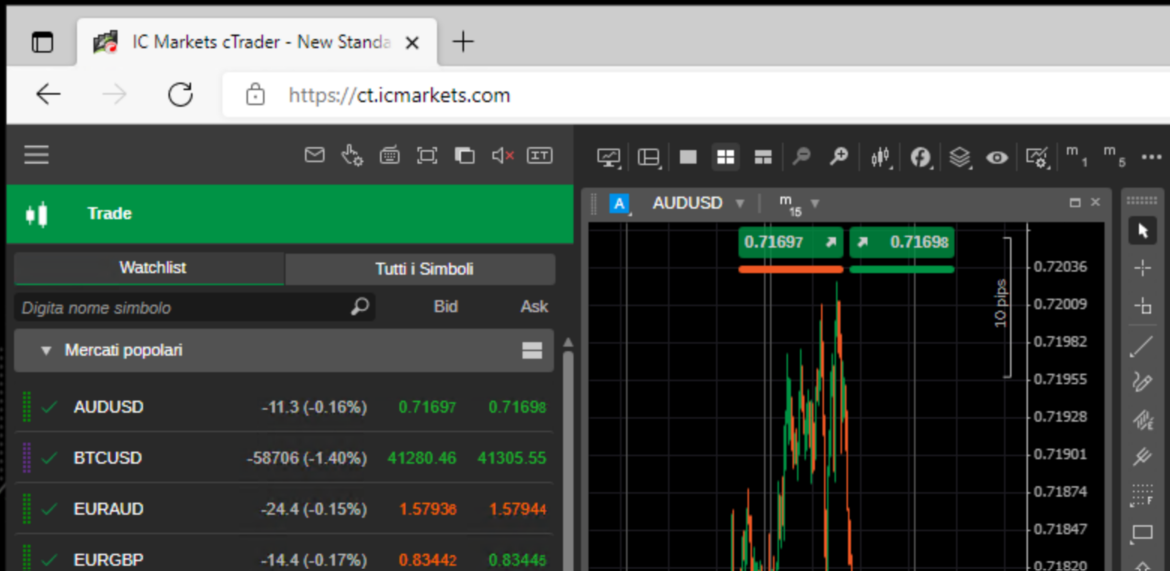Select the BTCUSD watchlist row

click(284, 458)
